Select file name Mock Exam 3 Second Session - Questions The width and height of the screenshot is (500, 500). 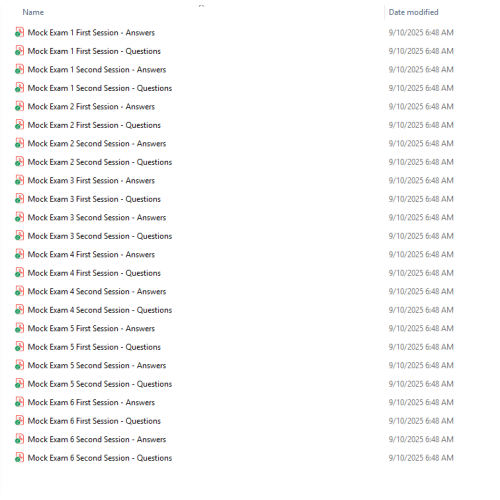pos(100,236)
